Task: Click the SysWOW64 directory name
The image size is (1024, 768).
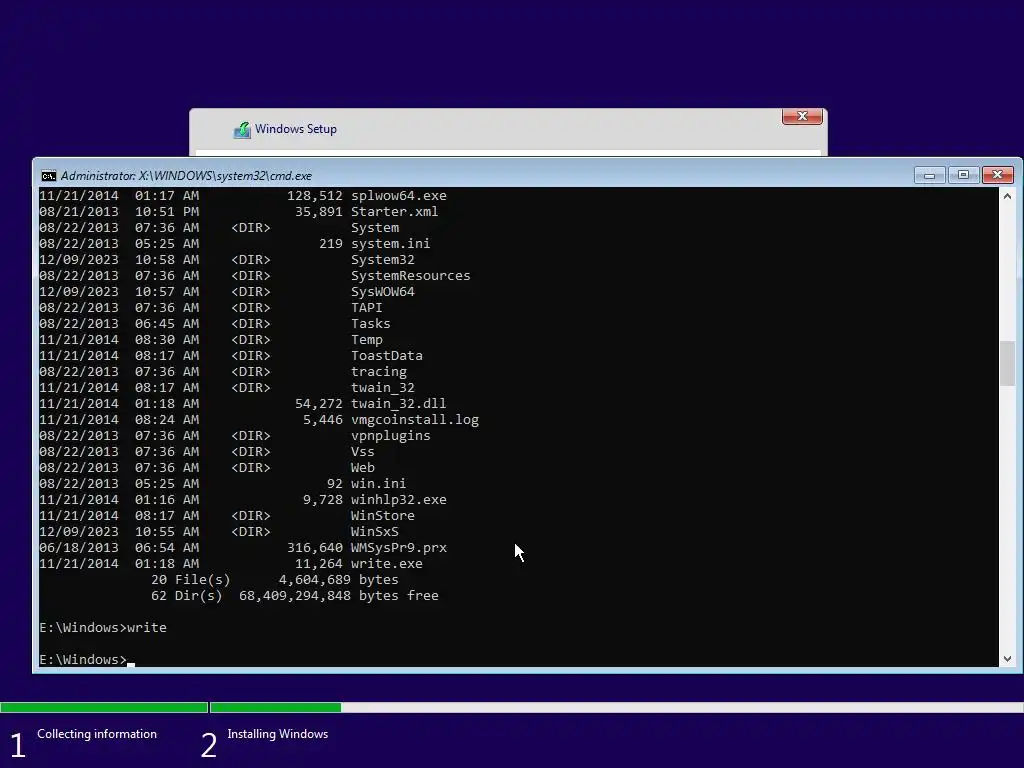Action: [x=383, y=291]
